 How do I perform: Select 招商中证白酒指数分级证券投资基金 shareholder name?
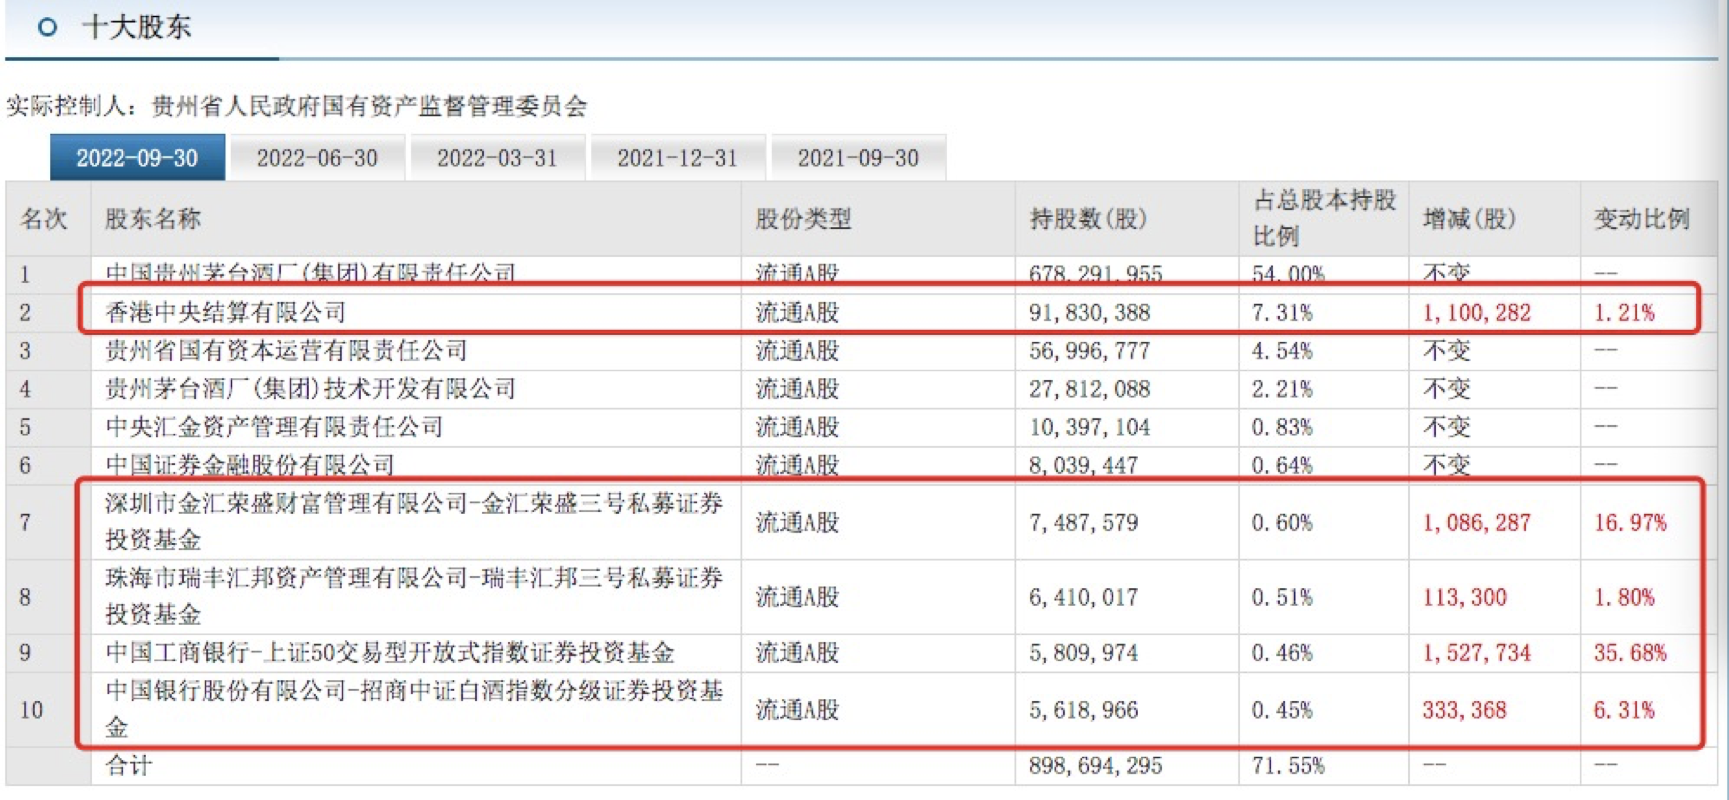(414, 709)
